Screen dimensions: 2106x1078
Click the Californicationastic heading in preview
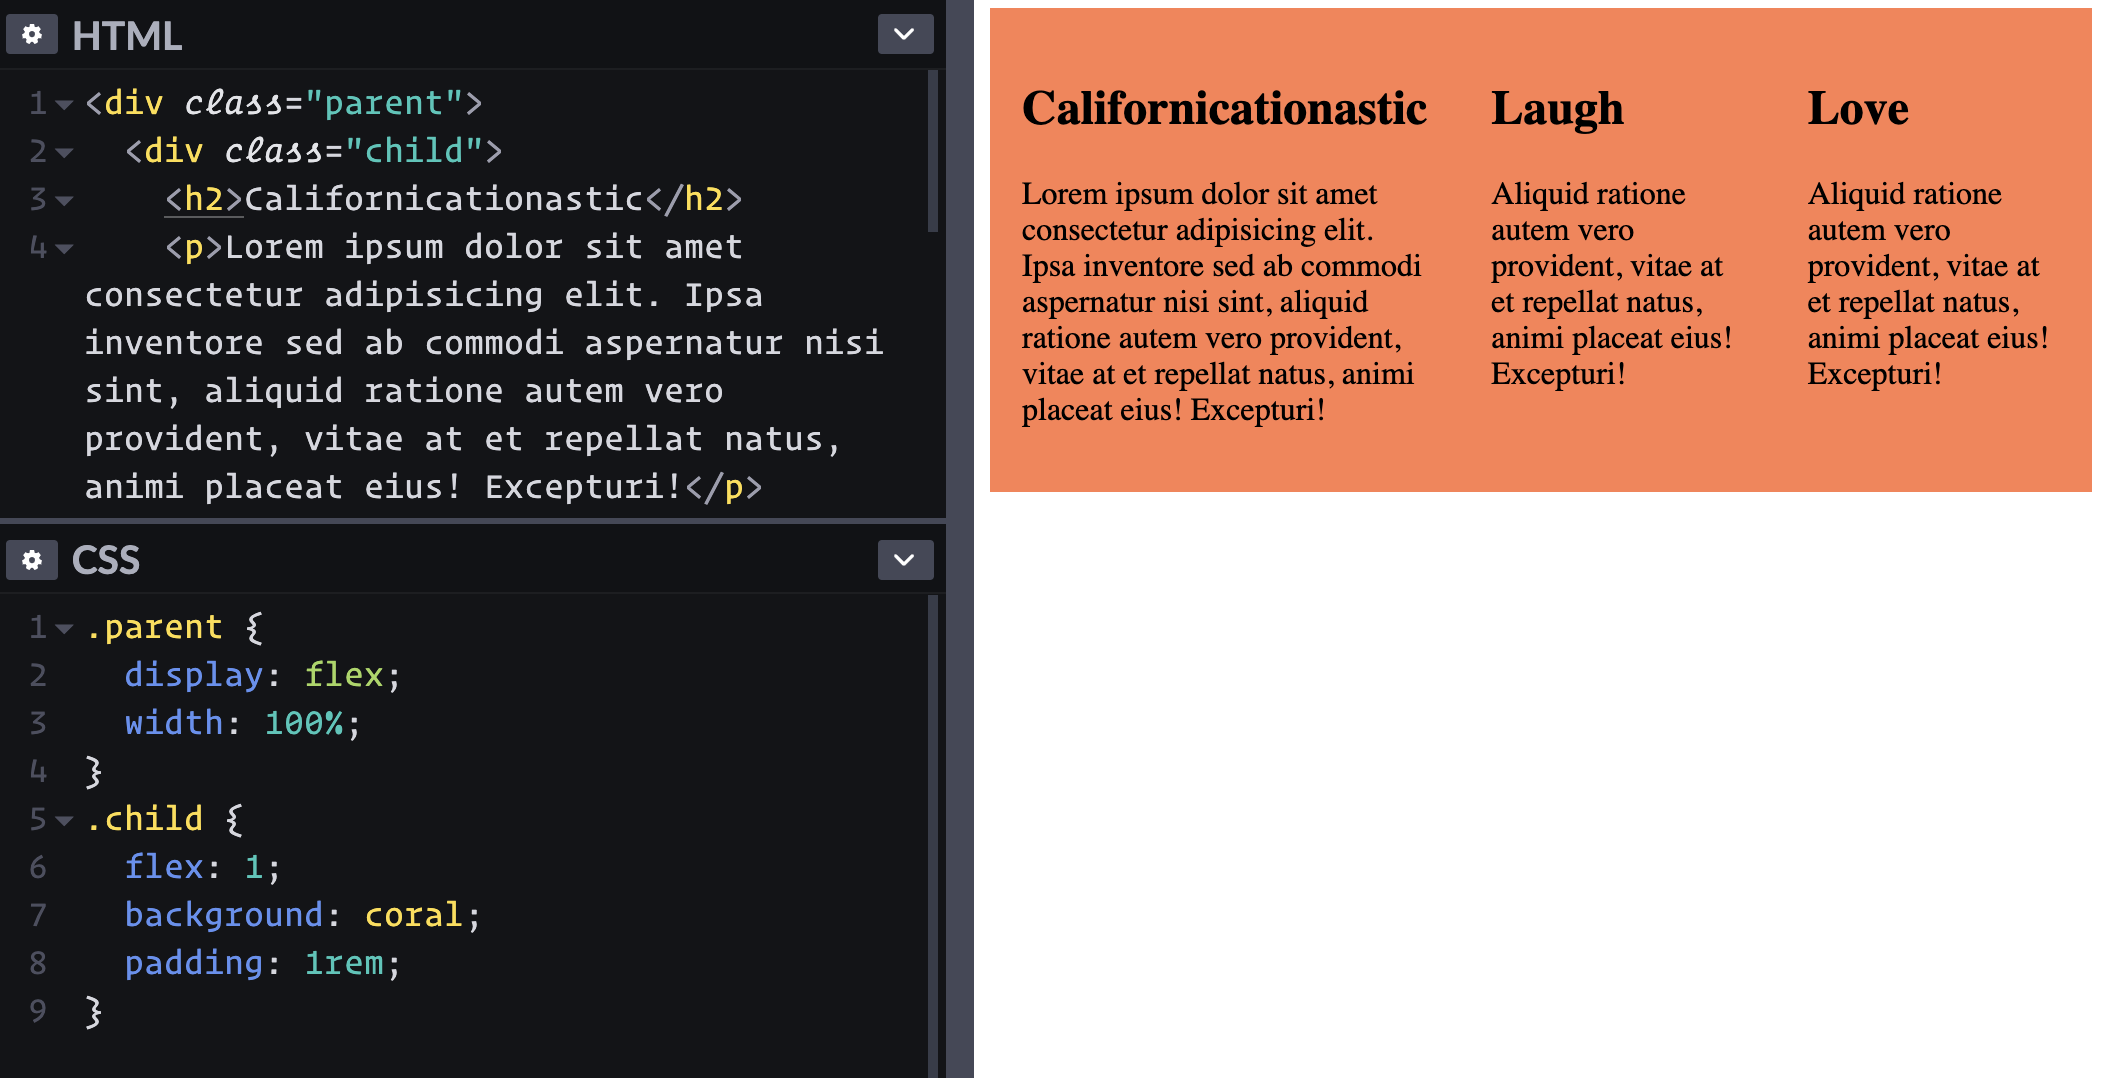pyautogui.click(x=1224, y=108)
